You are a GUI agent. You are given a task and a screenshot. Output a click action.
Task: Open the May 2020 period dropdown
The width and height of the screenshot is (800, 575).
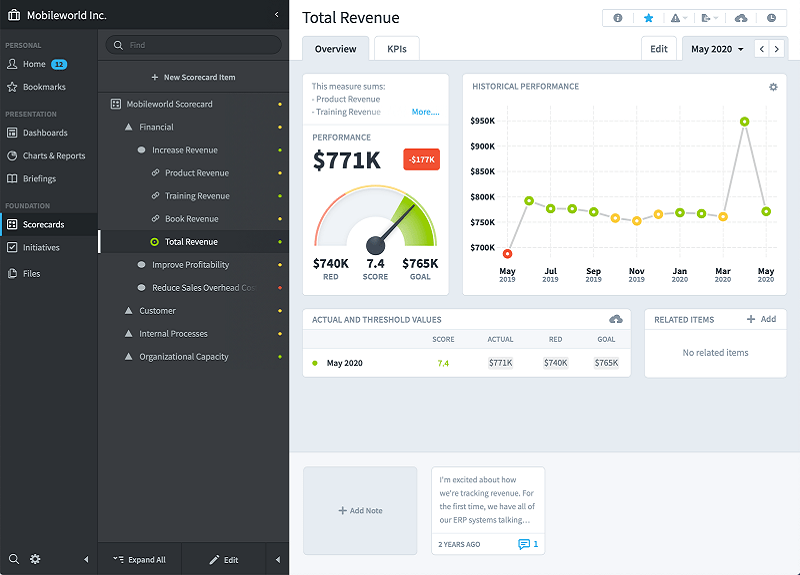717,49
